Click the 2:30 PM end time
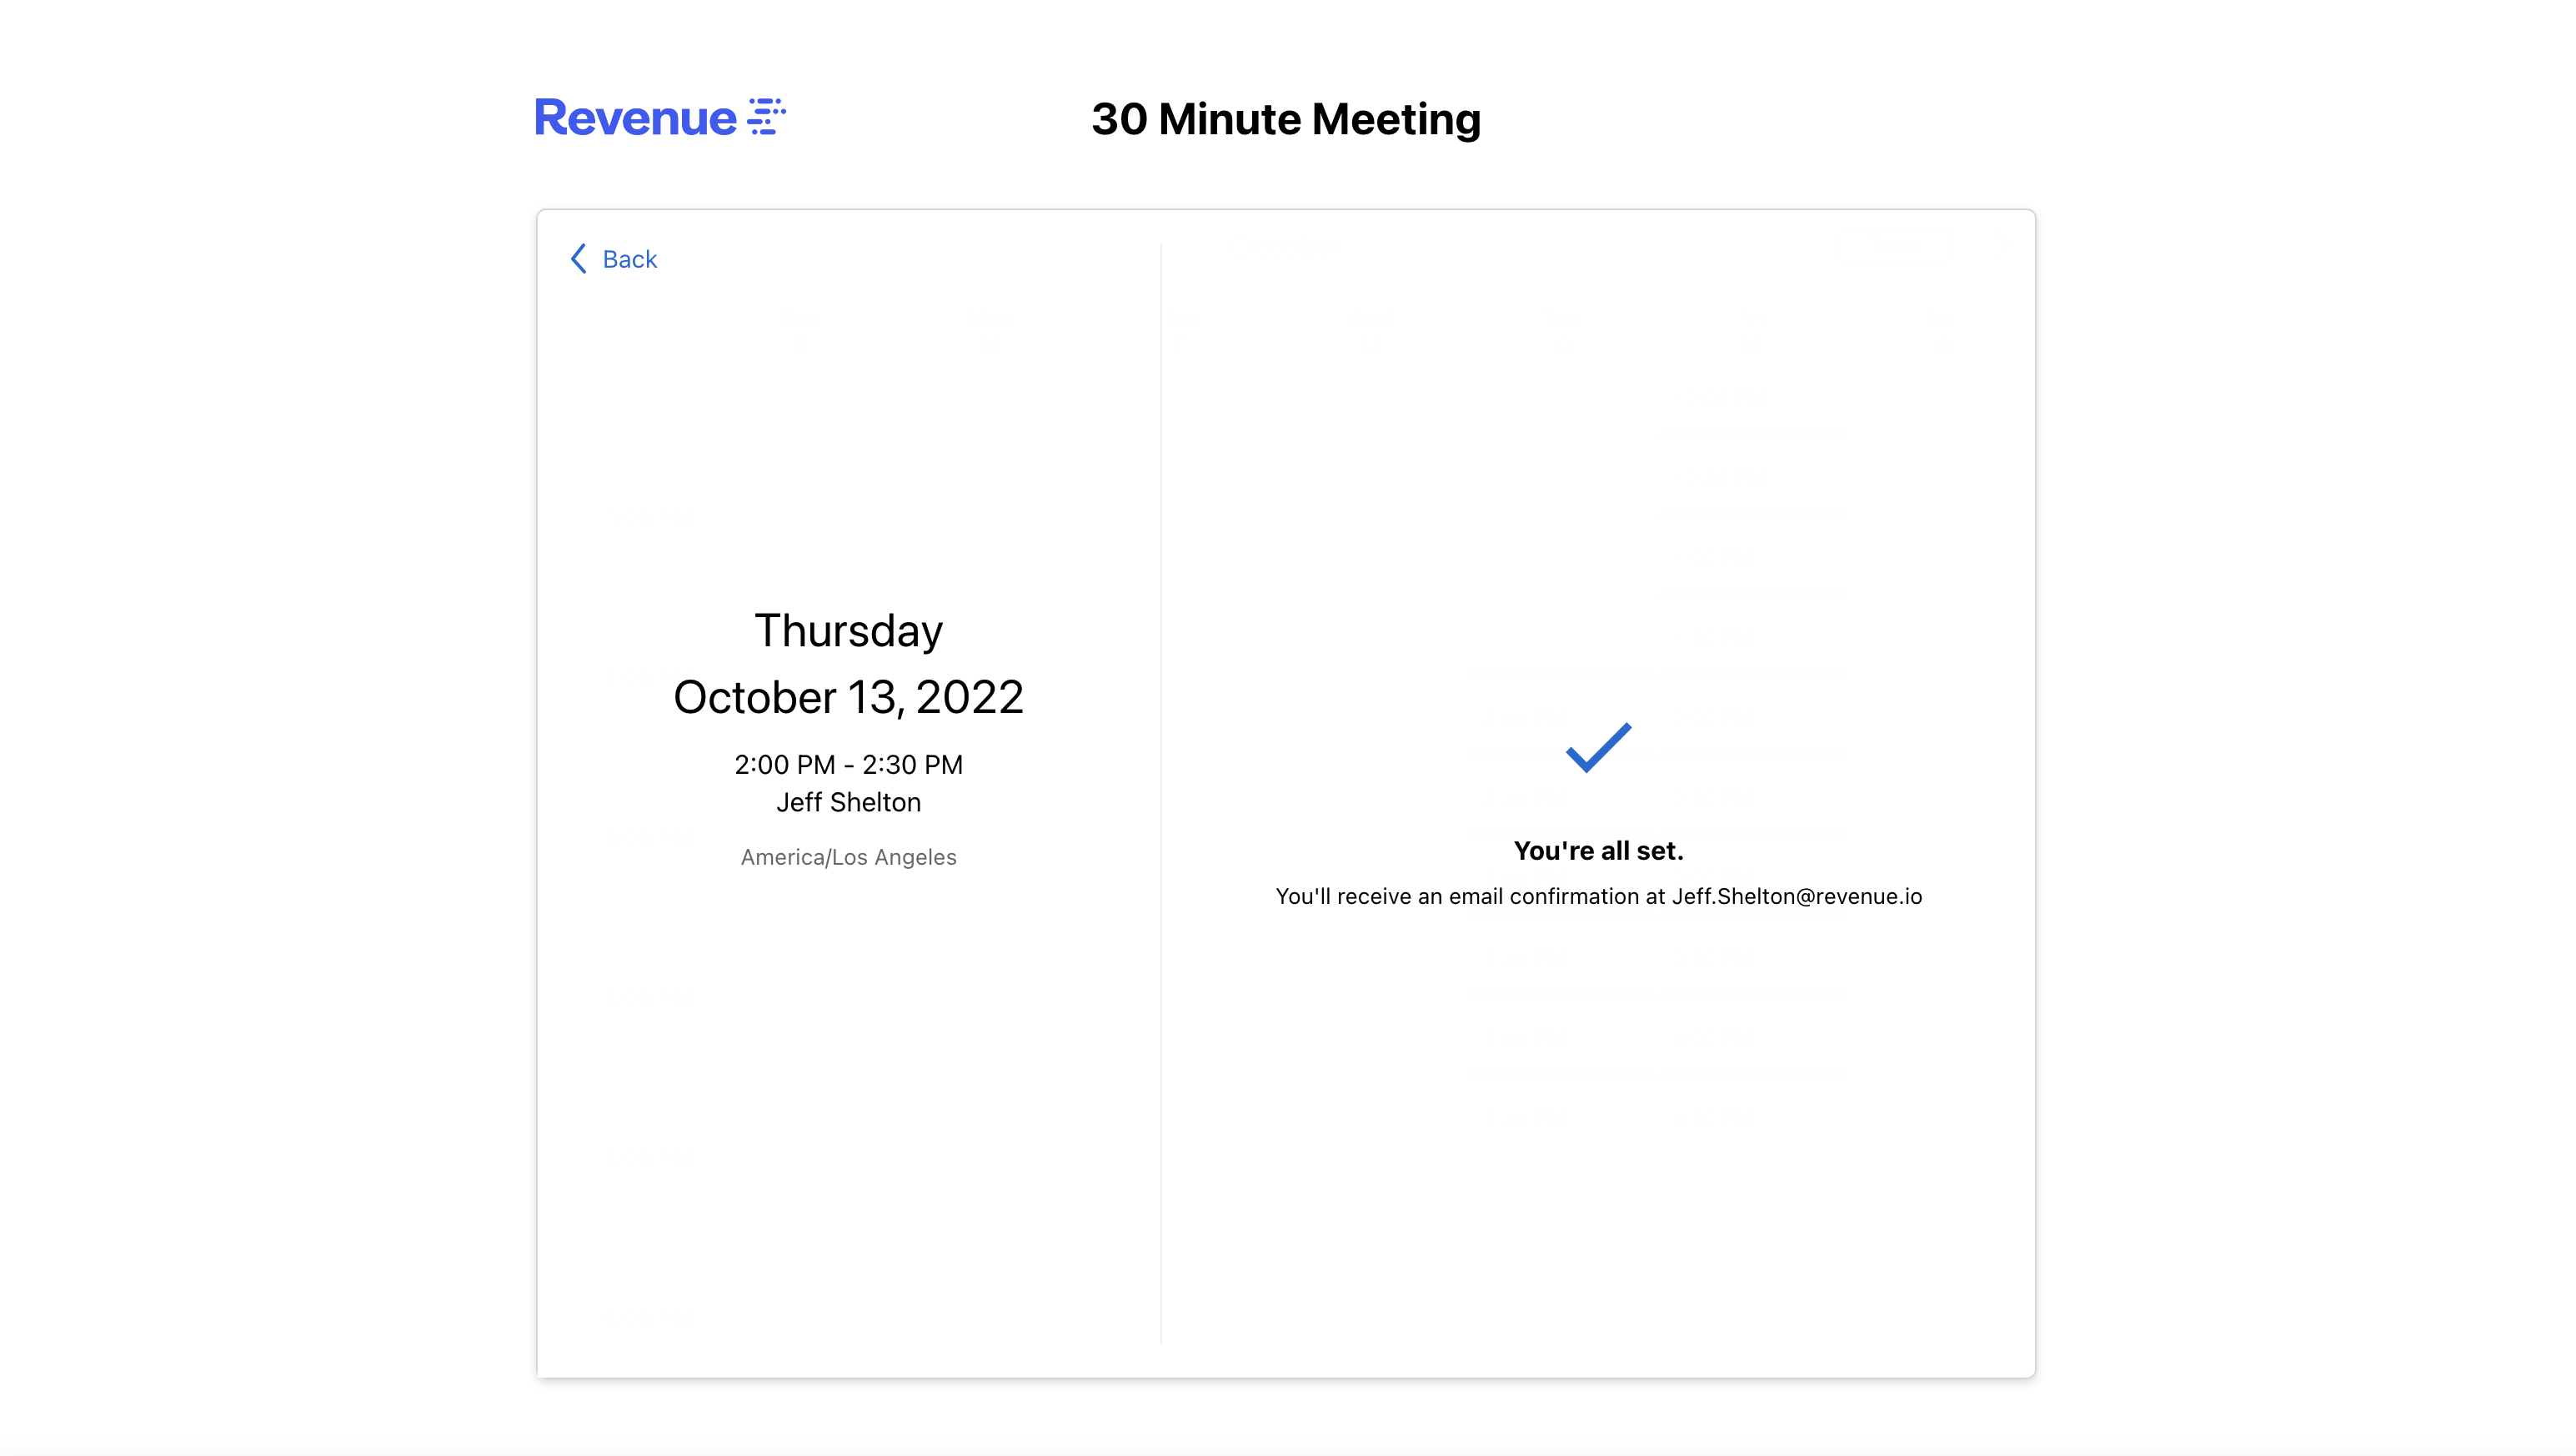This screenshot has width=2576, height=1456. pyautogui.click(x=912, y=765)
